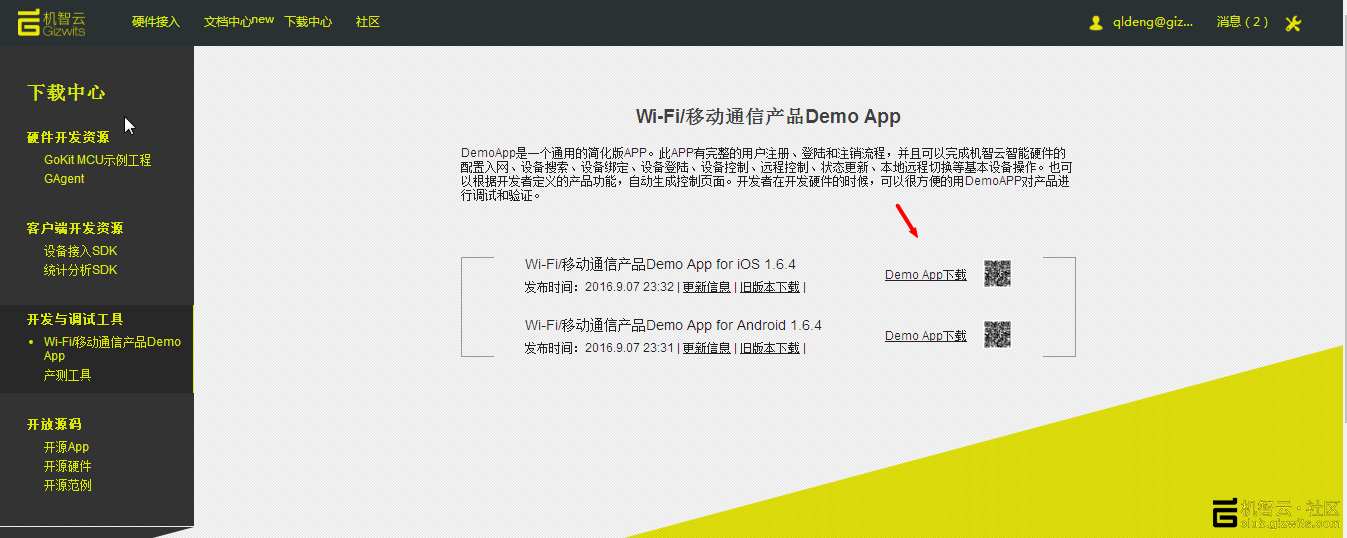Open 下载中心 in top navigation
The image size is (1347, 538).
pos(308,22)
